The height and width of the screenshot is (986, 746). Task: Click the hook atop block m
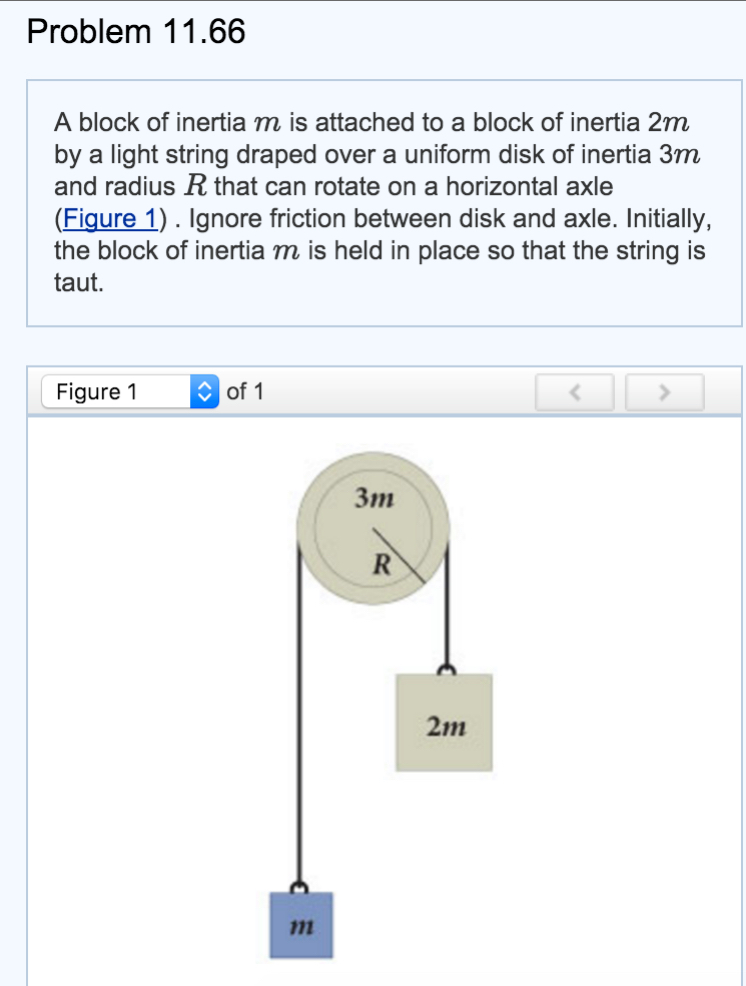300,887
